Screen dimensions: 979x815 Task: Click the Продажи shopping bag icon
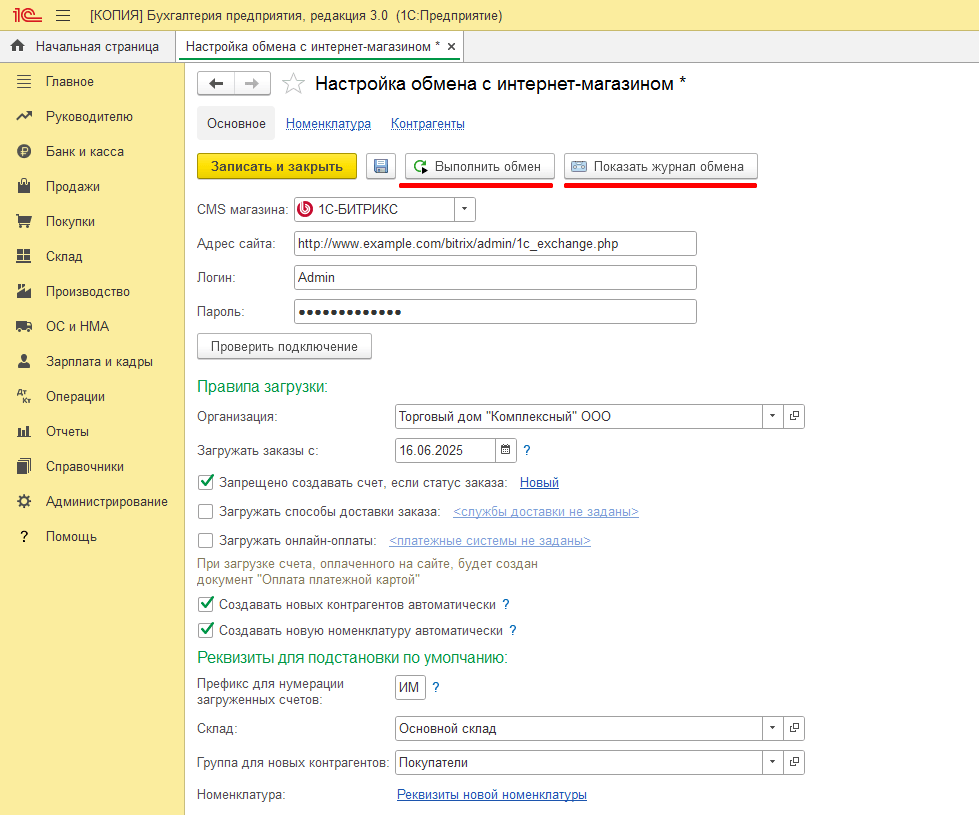click(24, 186)
